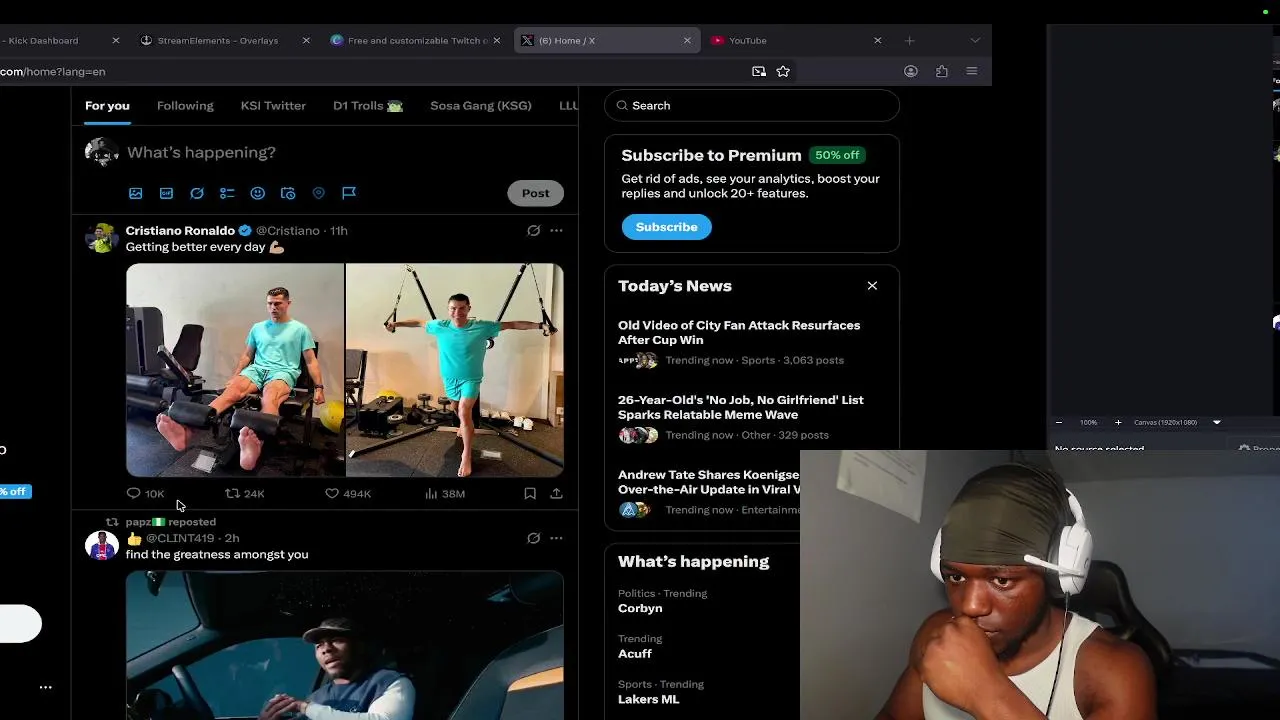
Task: Tag a location in the composer
Action: tap(319, 193)
